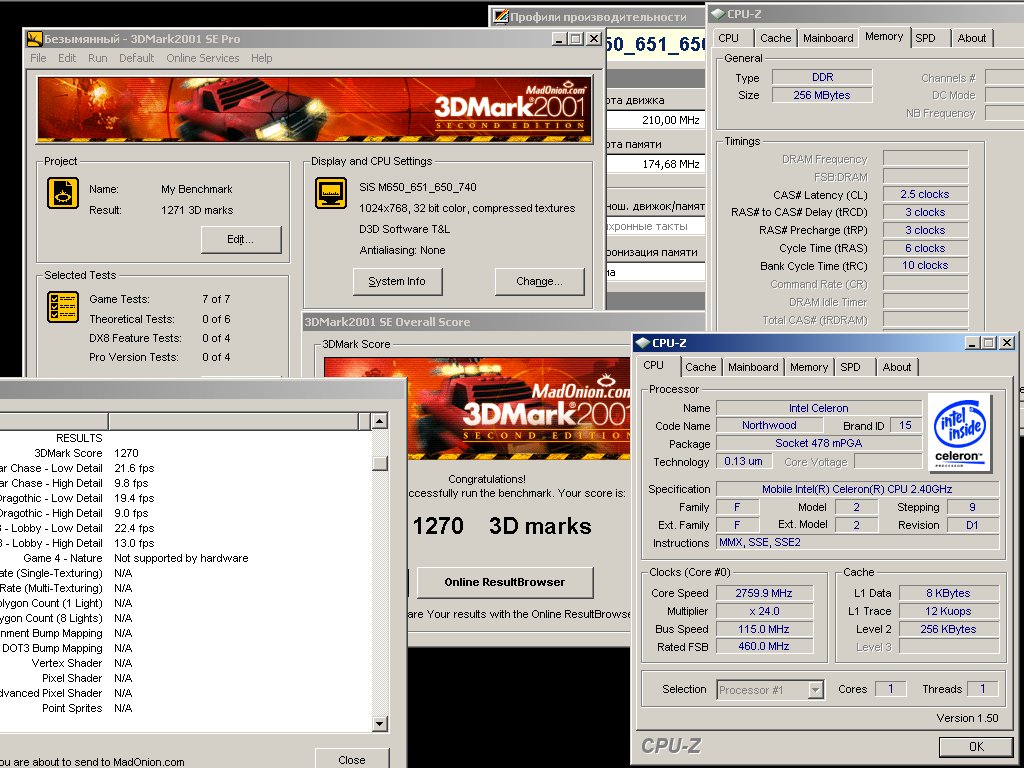1024x768 pixels.
Task: Click the front CPU-Z window title icon
Action: pos(643,343)
